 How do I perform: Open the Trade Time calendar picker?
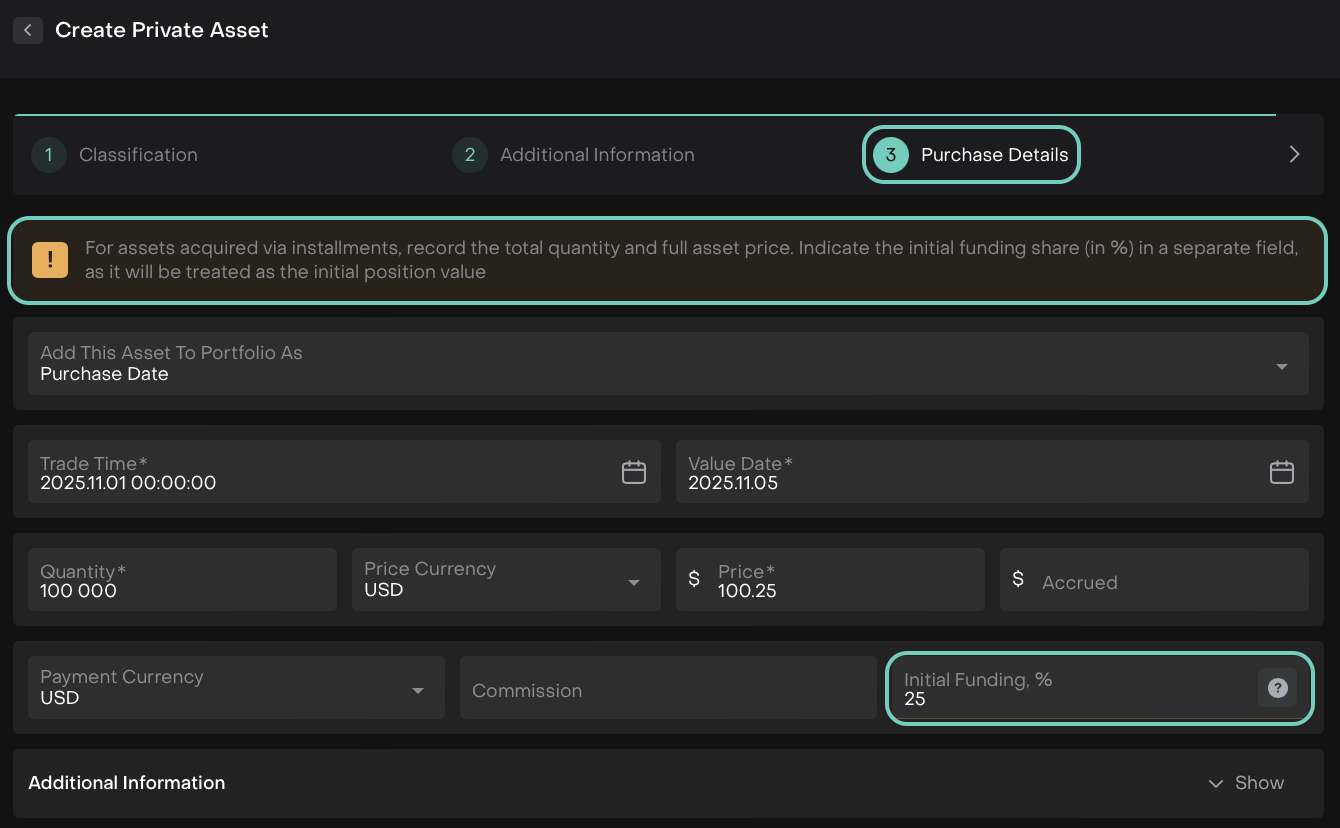[634, 472]
